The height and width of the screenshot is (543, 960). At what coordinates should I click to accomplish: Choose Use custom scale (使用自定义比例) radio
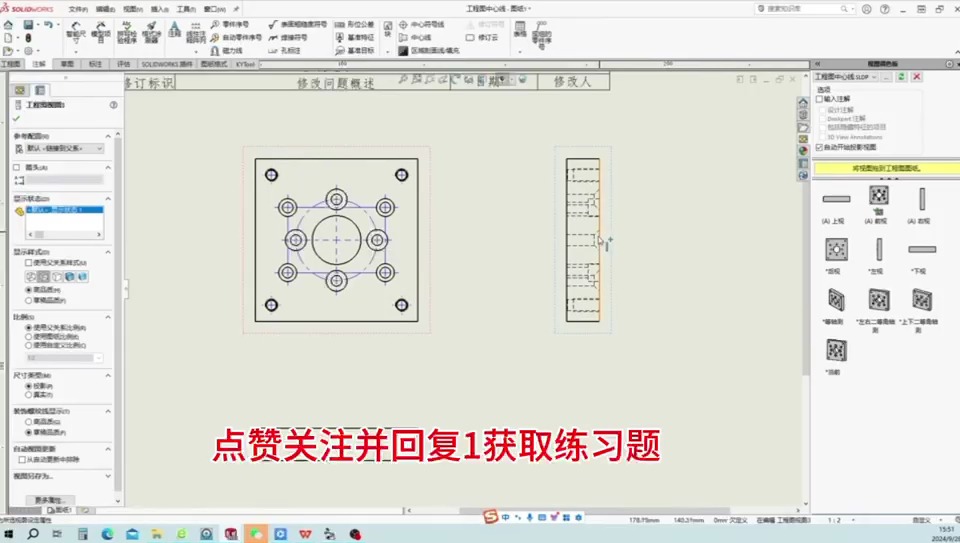tap(29, 345)
